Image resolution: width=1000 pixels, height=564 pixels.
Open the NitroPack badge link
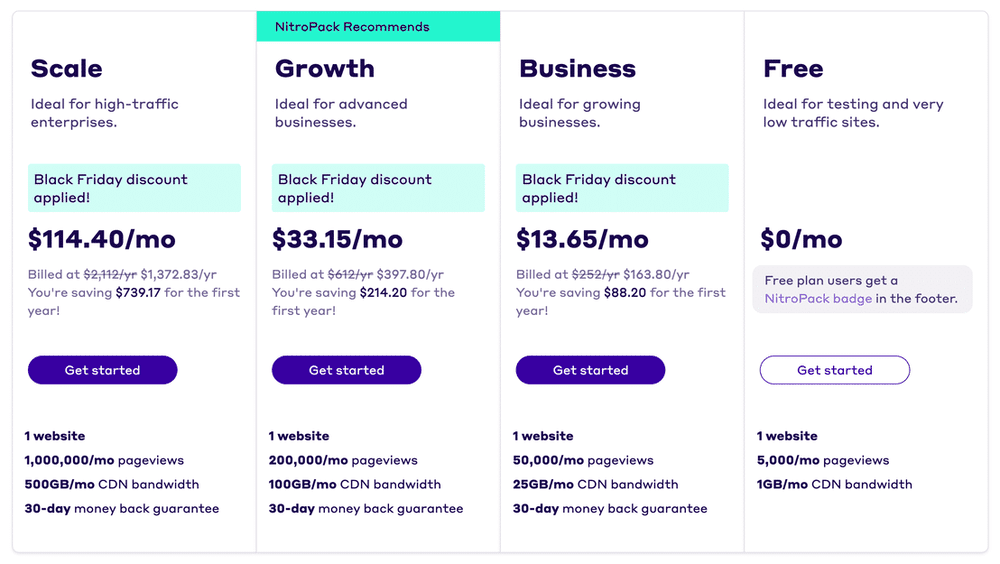click(x=818, y=299)
